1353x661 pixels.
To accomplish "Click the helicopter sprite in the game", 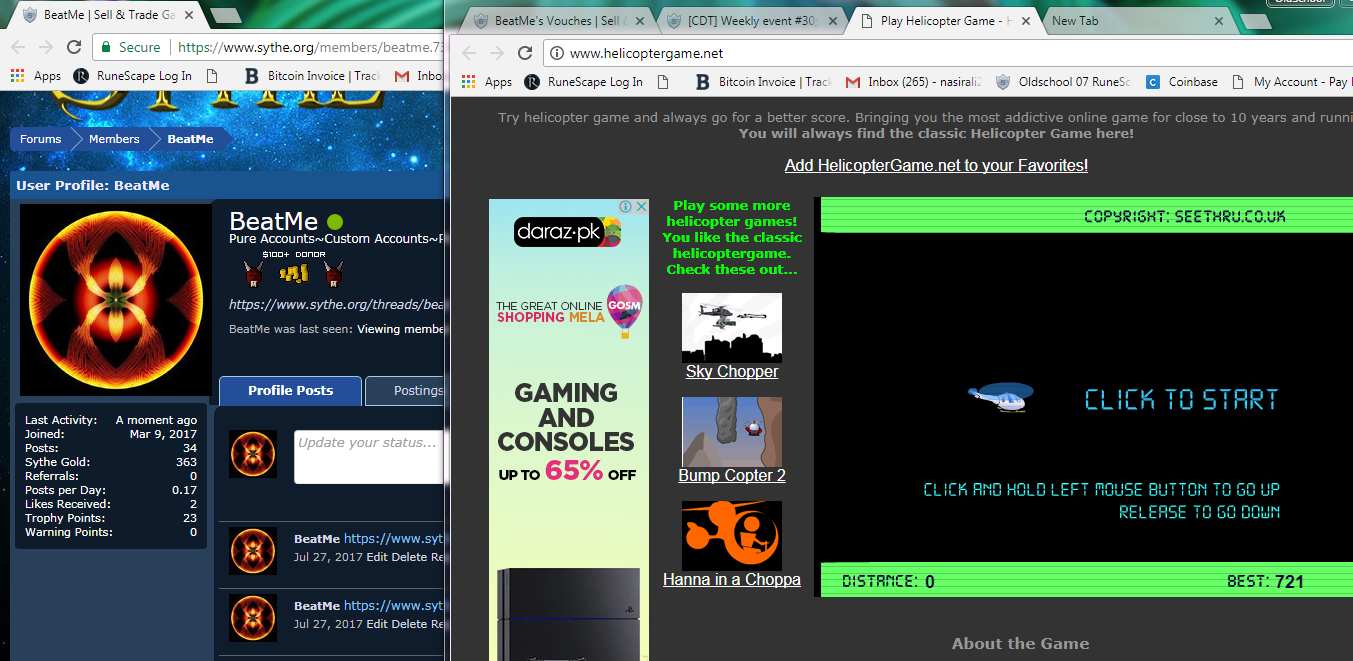I will click(1001, 397).
